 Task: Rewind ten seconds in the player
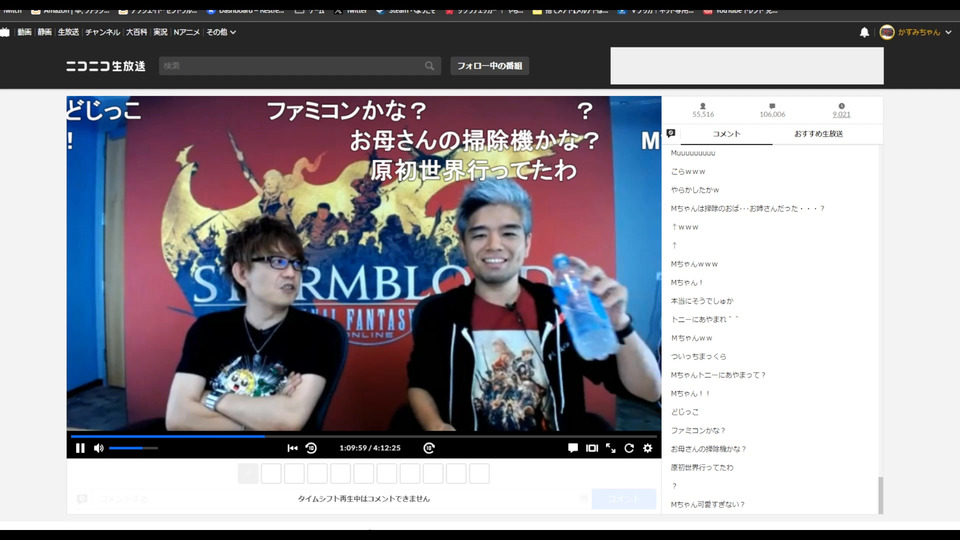(x=311, y=448)
